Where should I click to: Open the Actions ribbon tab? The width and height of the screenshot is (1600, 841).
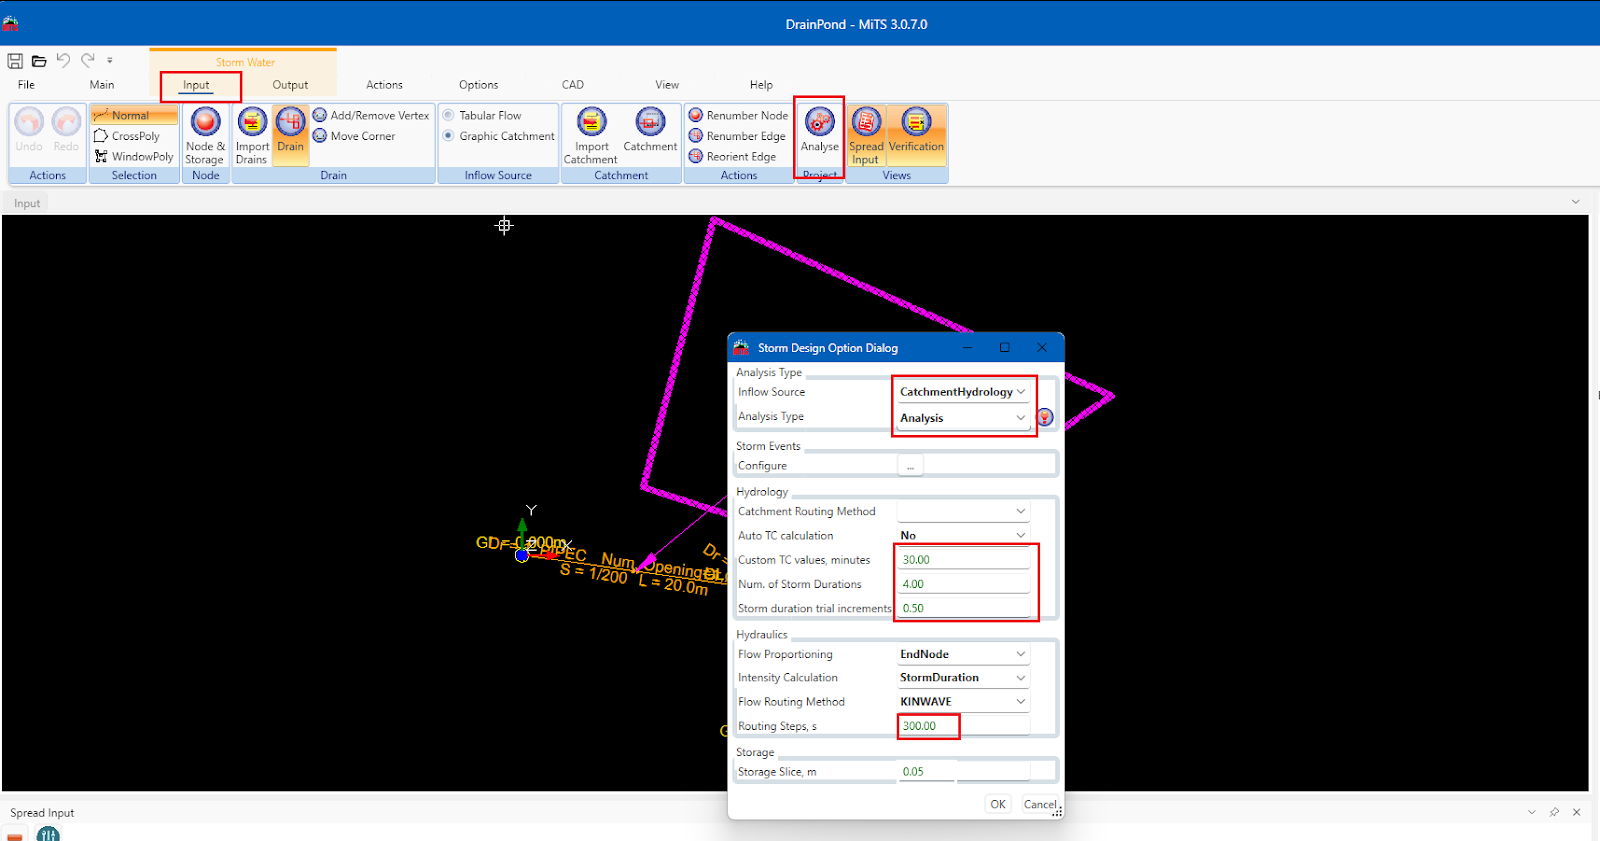point(384,85)
